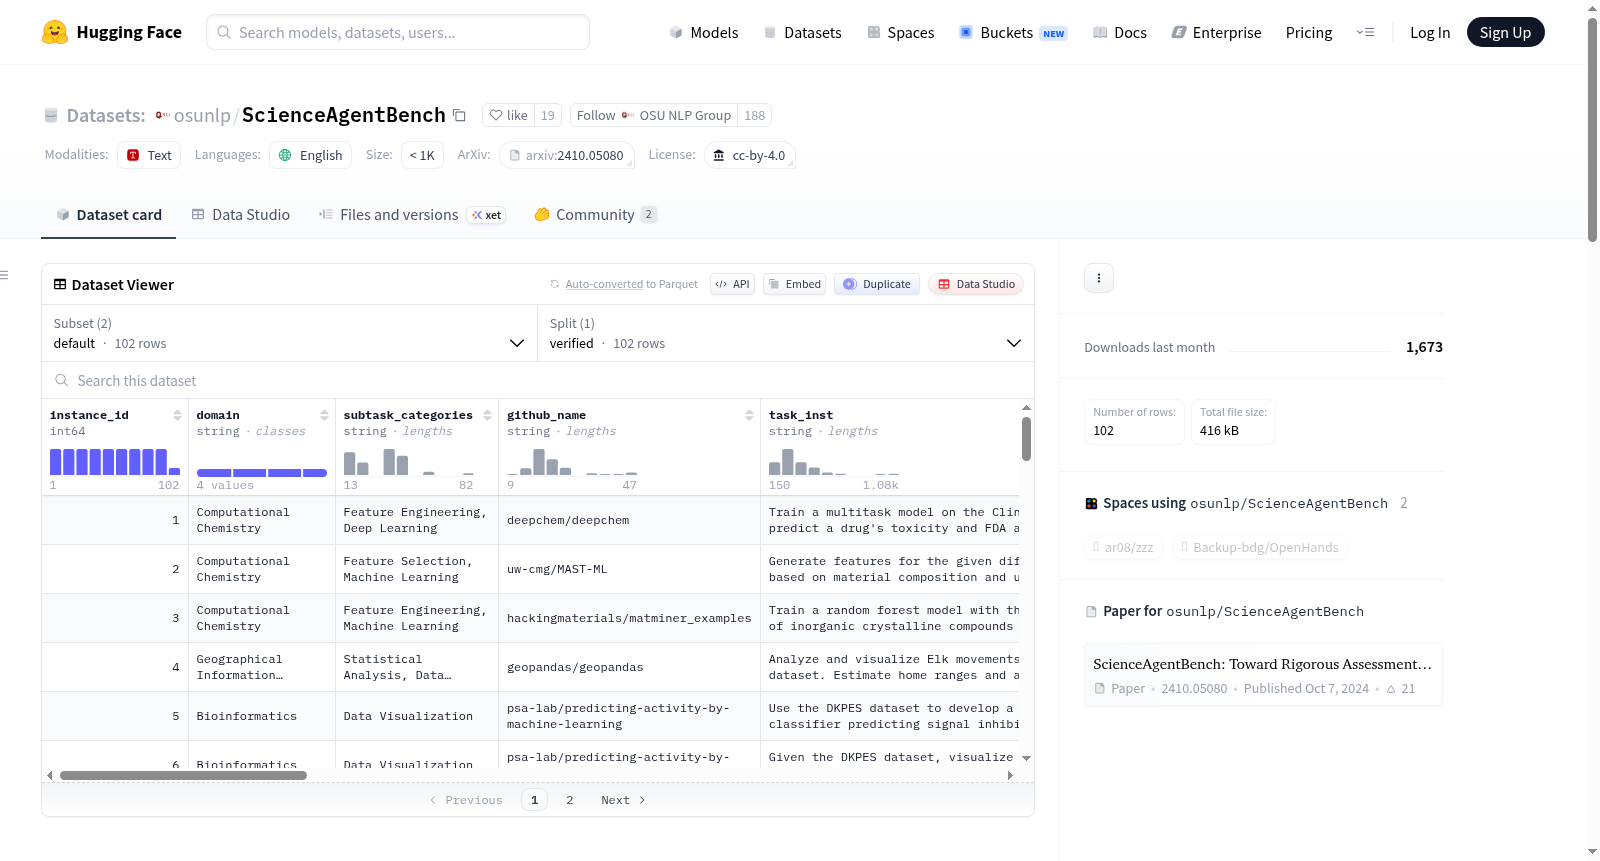Open the left sidebar toggle icon

tap(4, 275)
